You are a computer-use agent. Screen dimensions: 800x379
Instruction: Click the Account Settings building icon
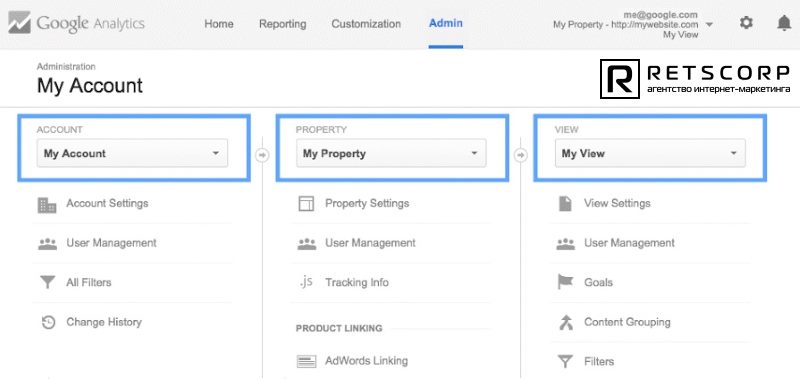[47, 205]
